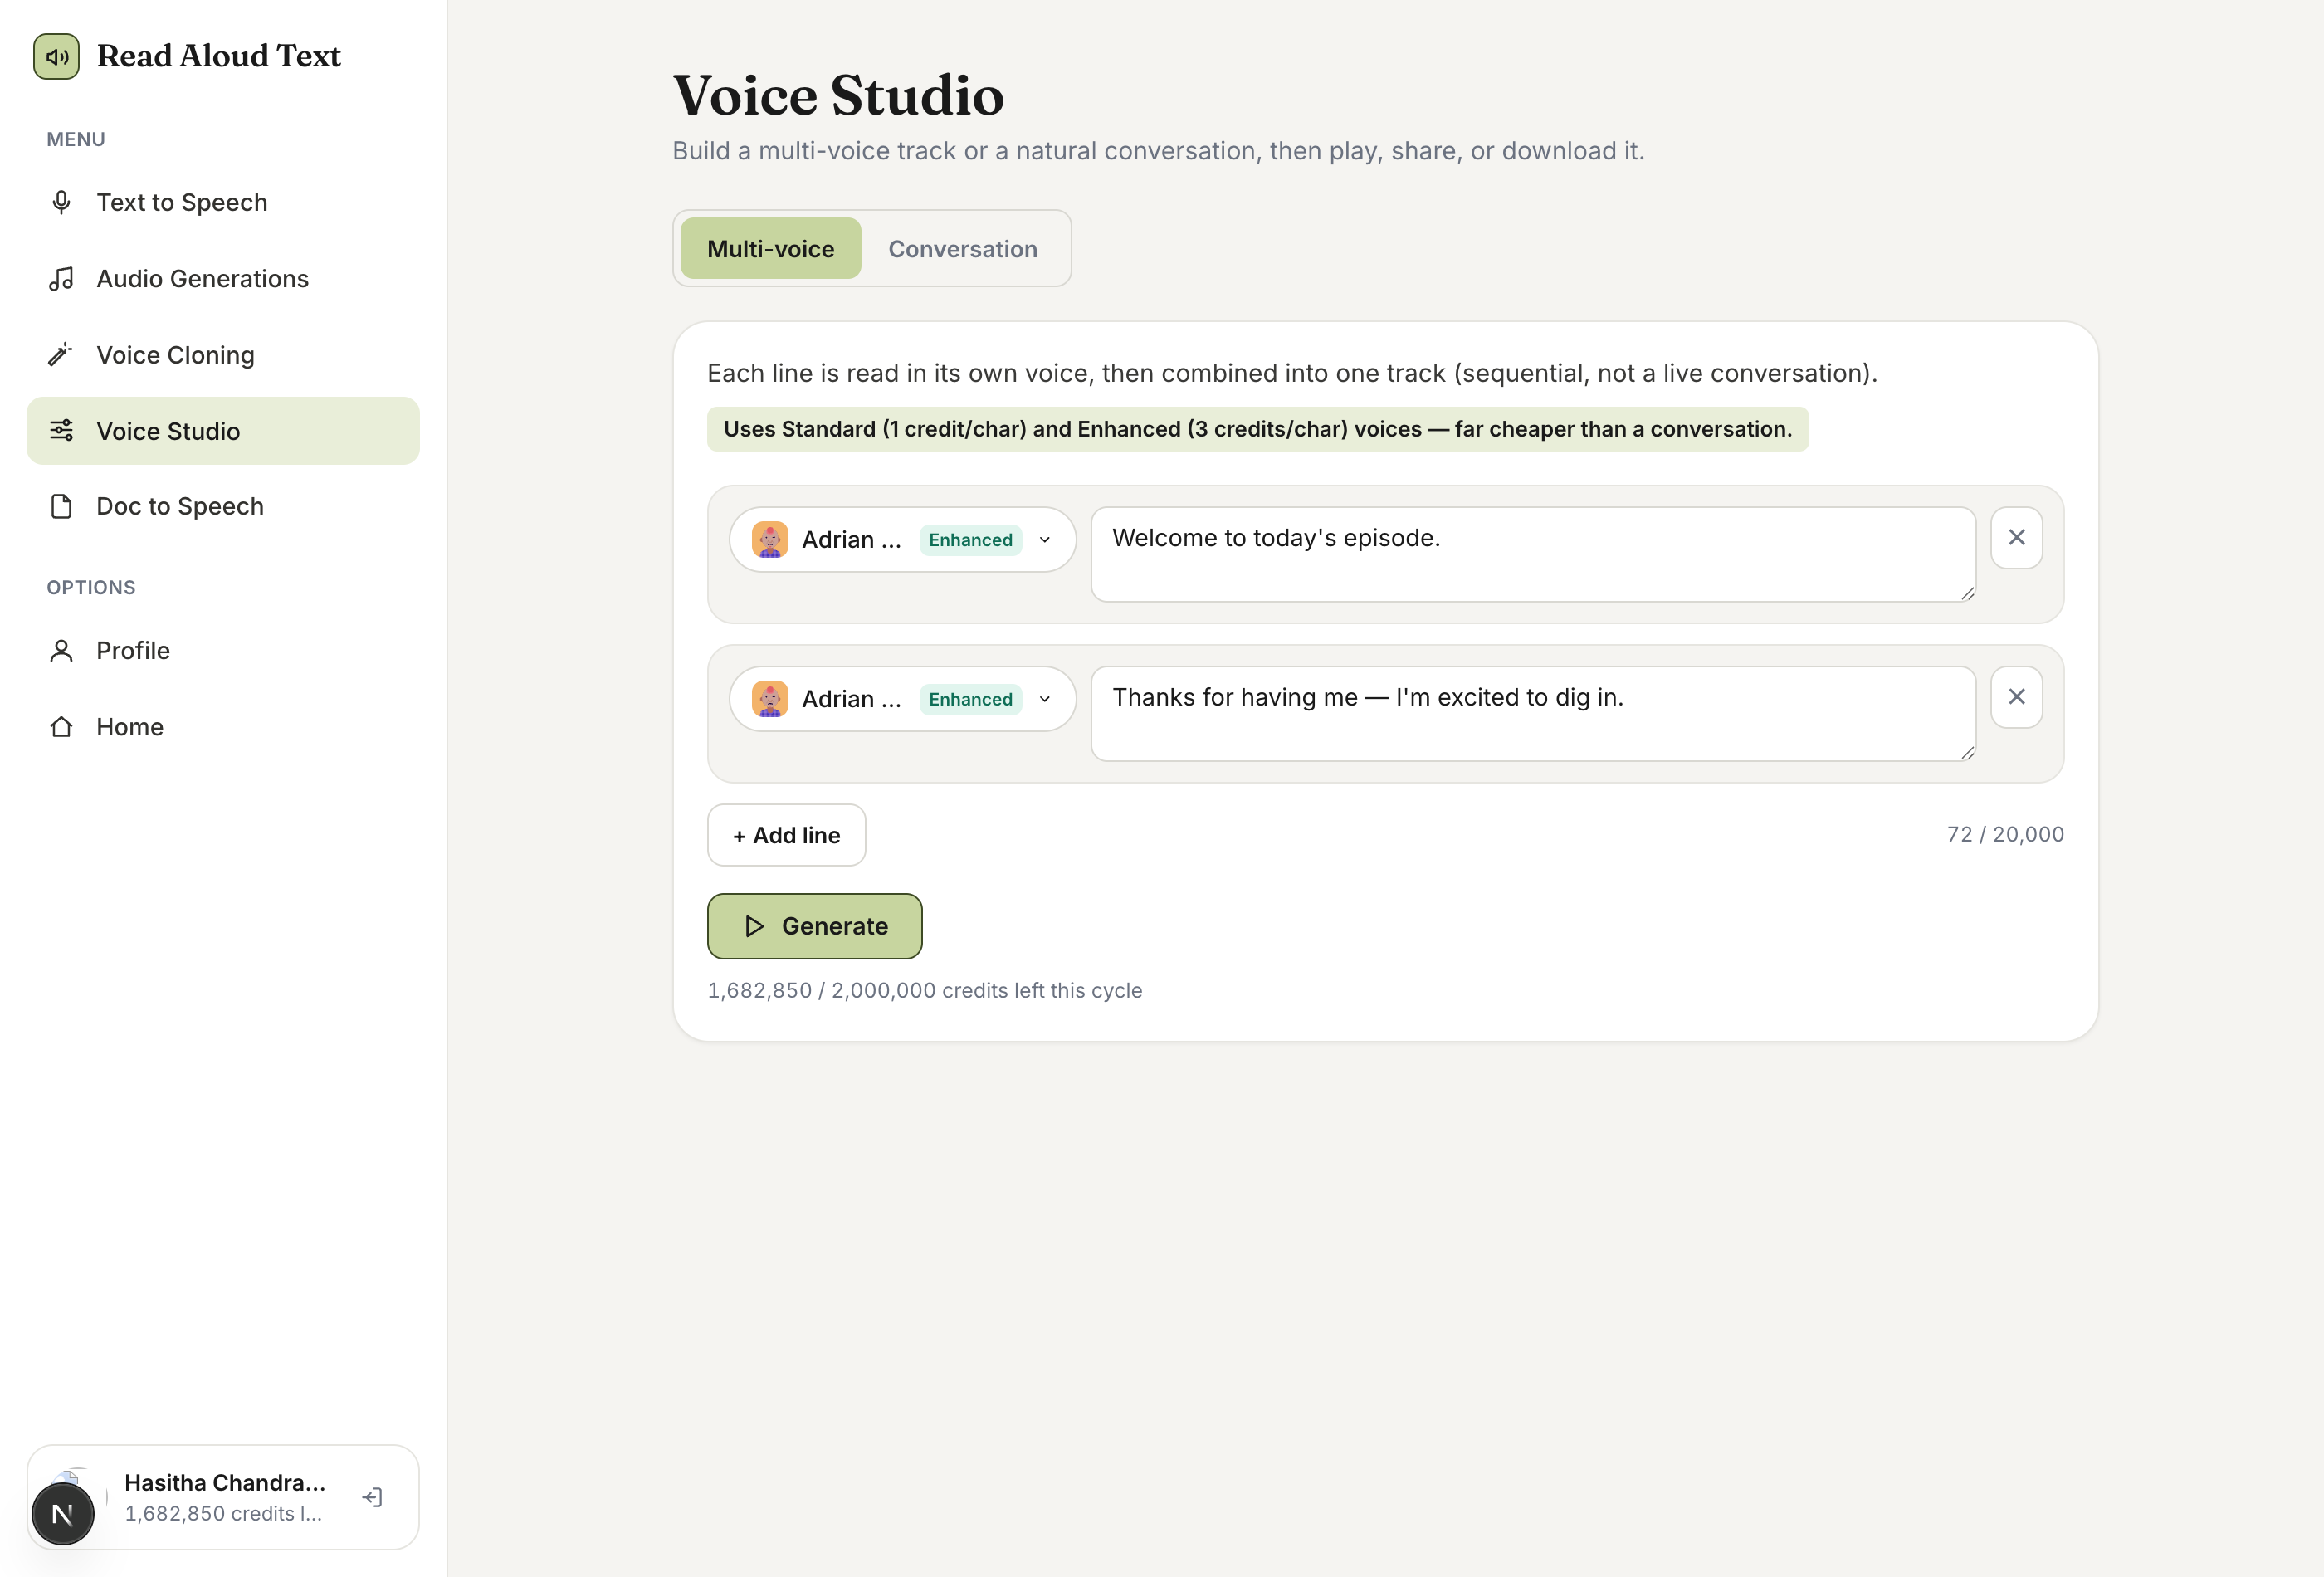The height and width of the screenshot is (1577, 2324).
Task: Click the house icon beside Home
Action: pos(61,726)
